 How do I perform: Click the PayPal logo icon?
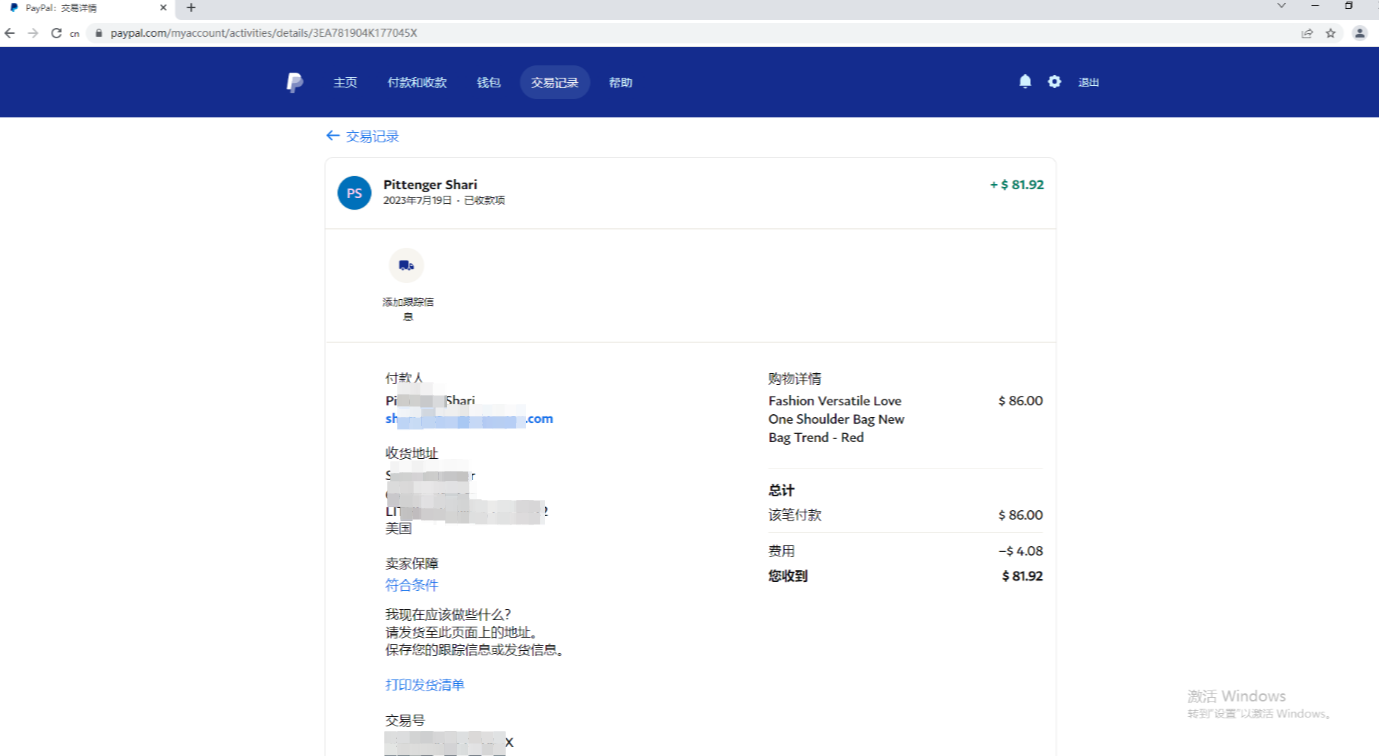(294, 83)
